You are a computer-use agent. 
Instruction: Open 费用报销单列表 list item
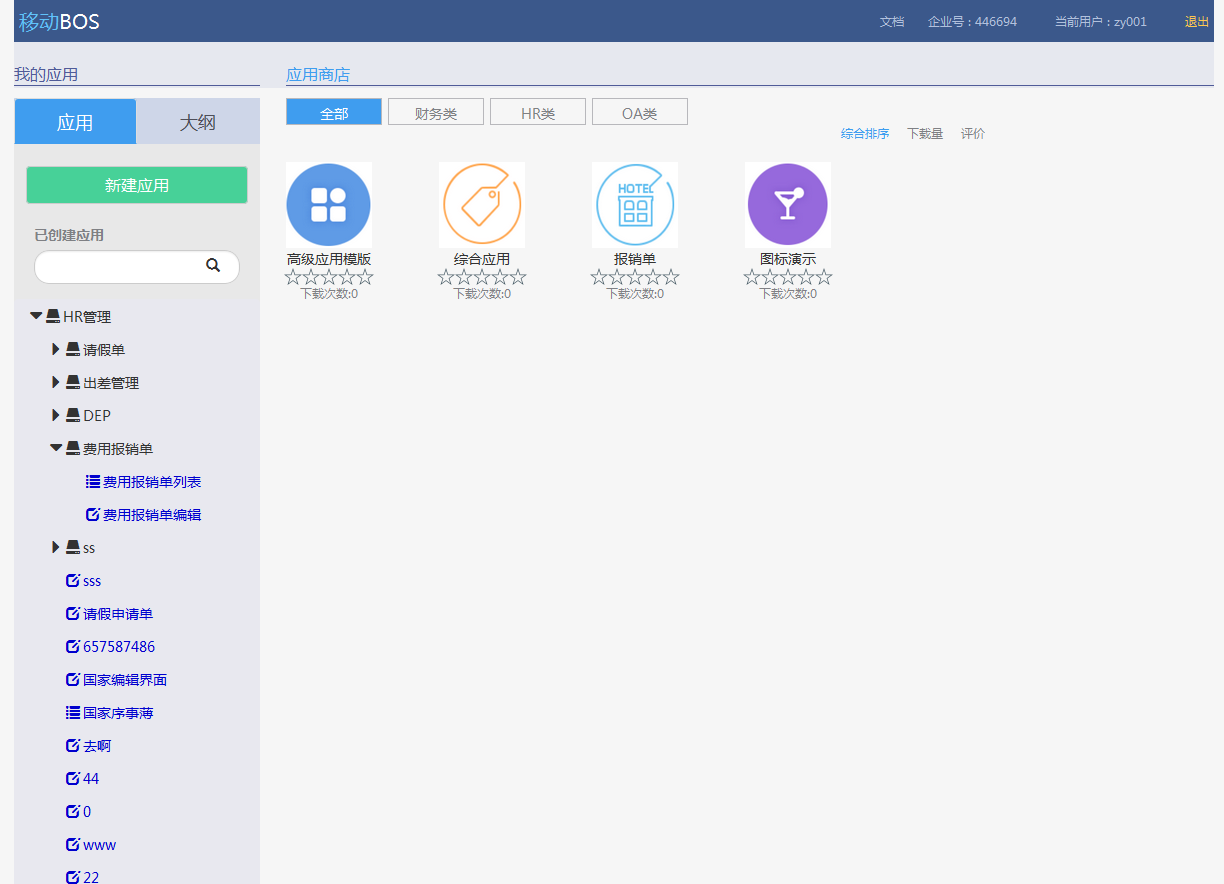pos(151,482)
